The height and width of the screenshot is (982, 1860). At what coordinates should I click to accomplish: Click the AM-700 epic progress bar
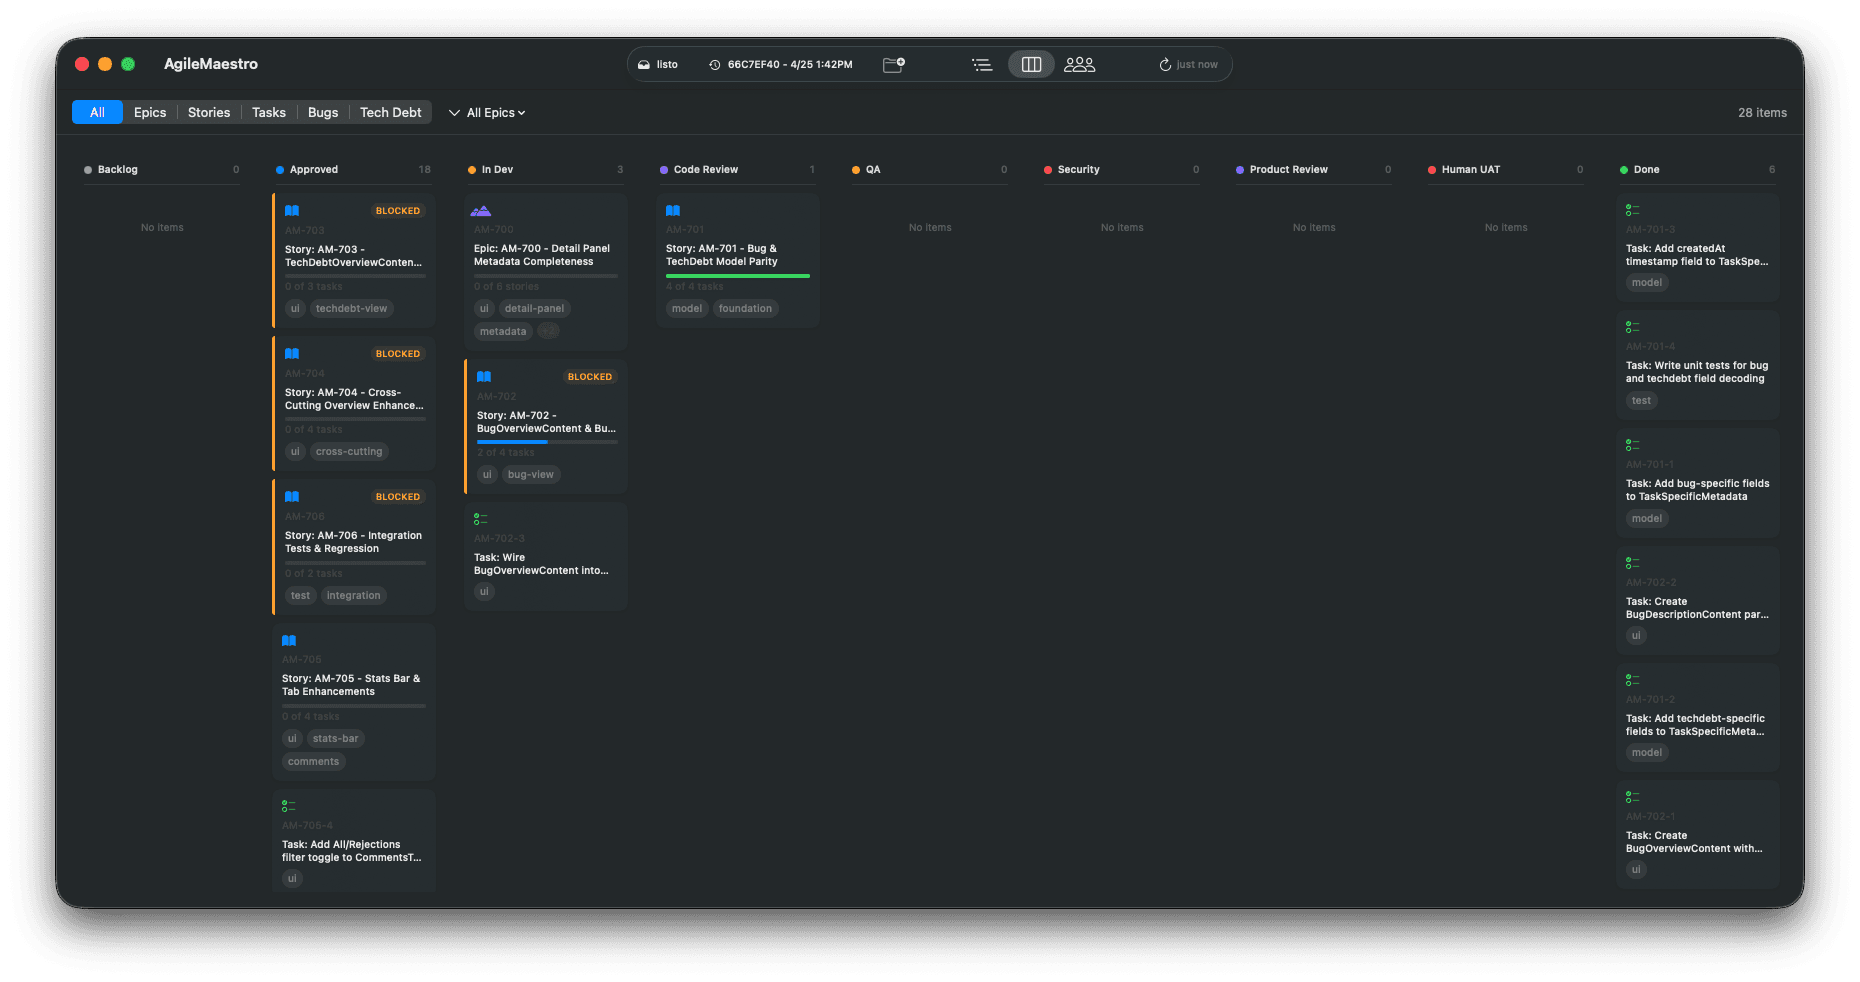click(546, 276)
